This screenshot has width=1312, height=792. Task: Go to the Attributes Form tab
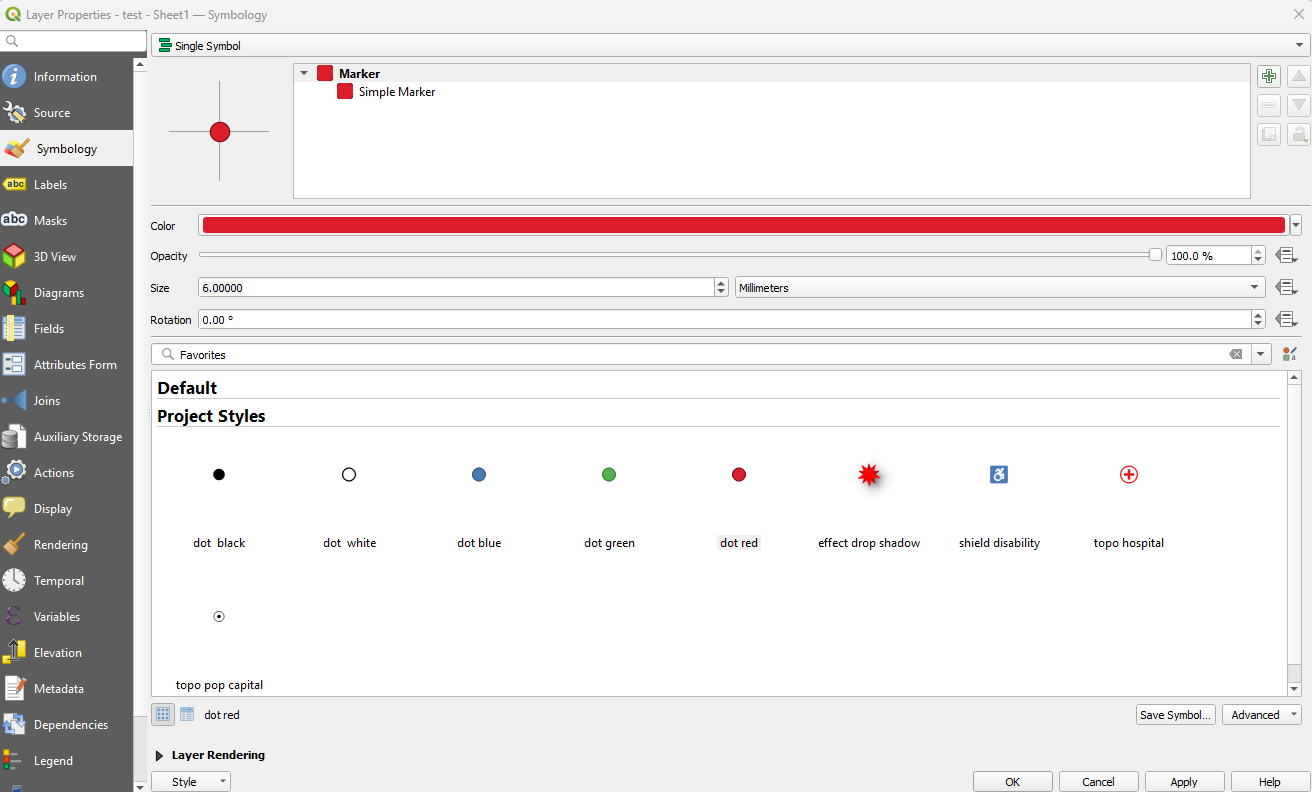tap(75, 365)
